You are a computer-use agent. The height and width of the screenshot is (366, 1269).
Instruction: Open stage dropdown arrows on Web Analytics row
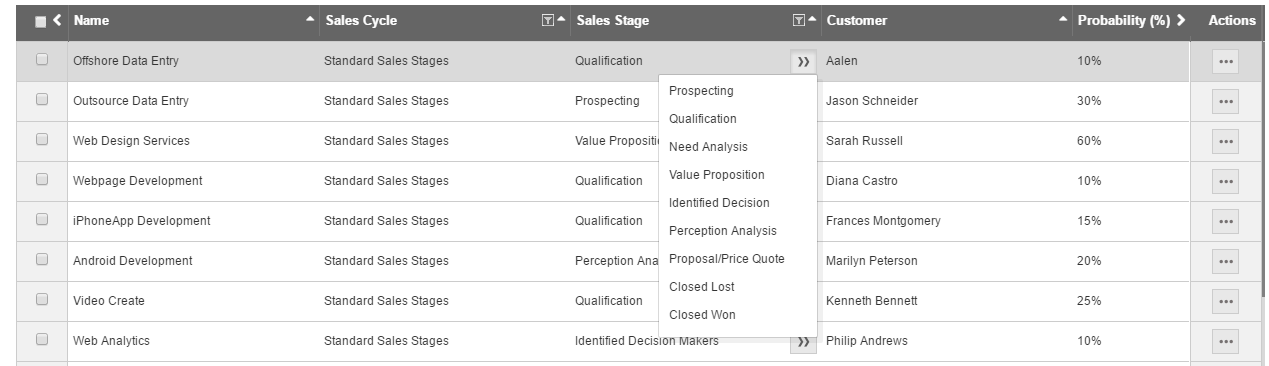tap(803, 342)
